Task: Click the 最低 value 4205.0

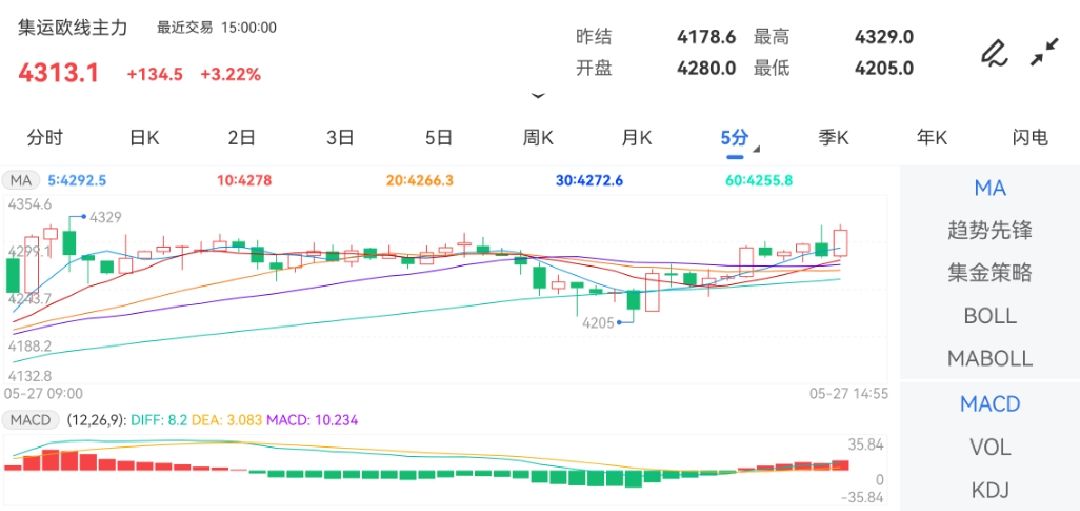Action: coord(884,68)
